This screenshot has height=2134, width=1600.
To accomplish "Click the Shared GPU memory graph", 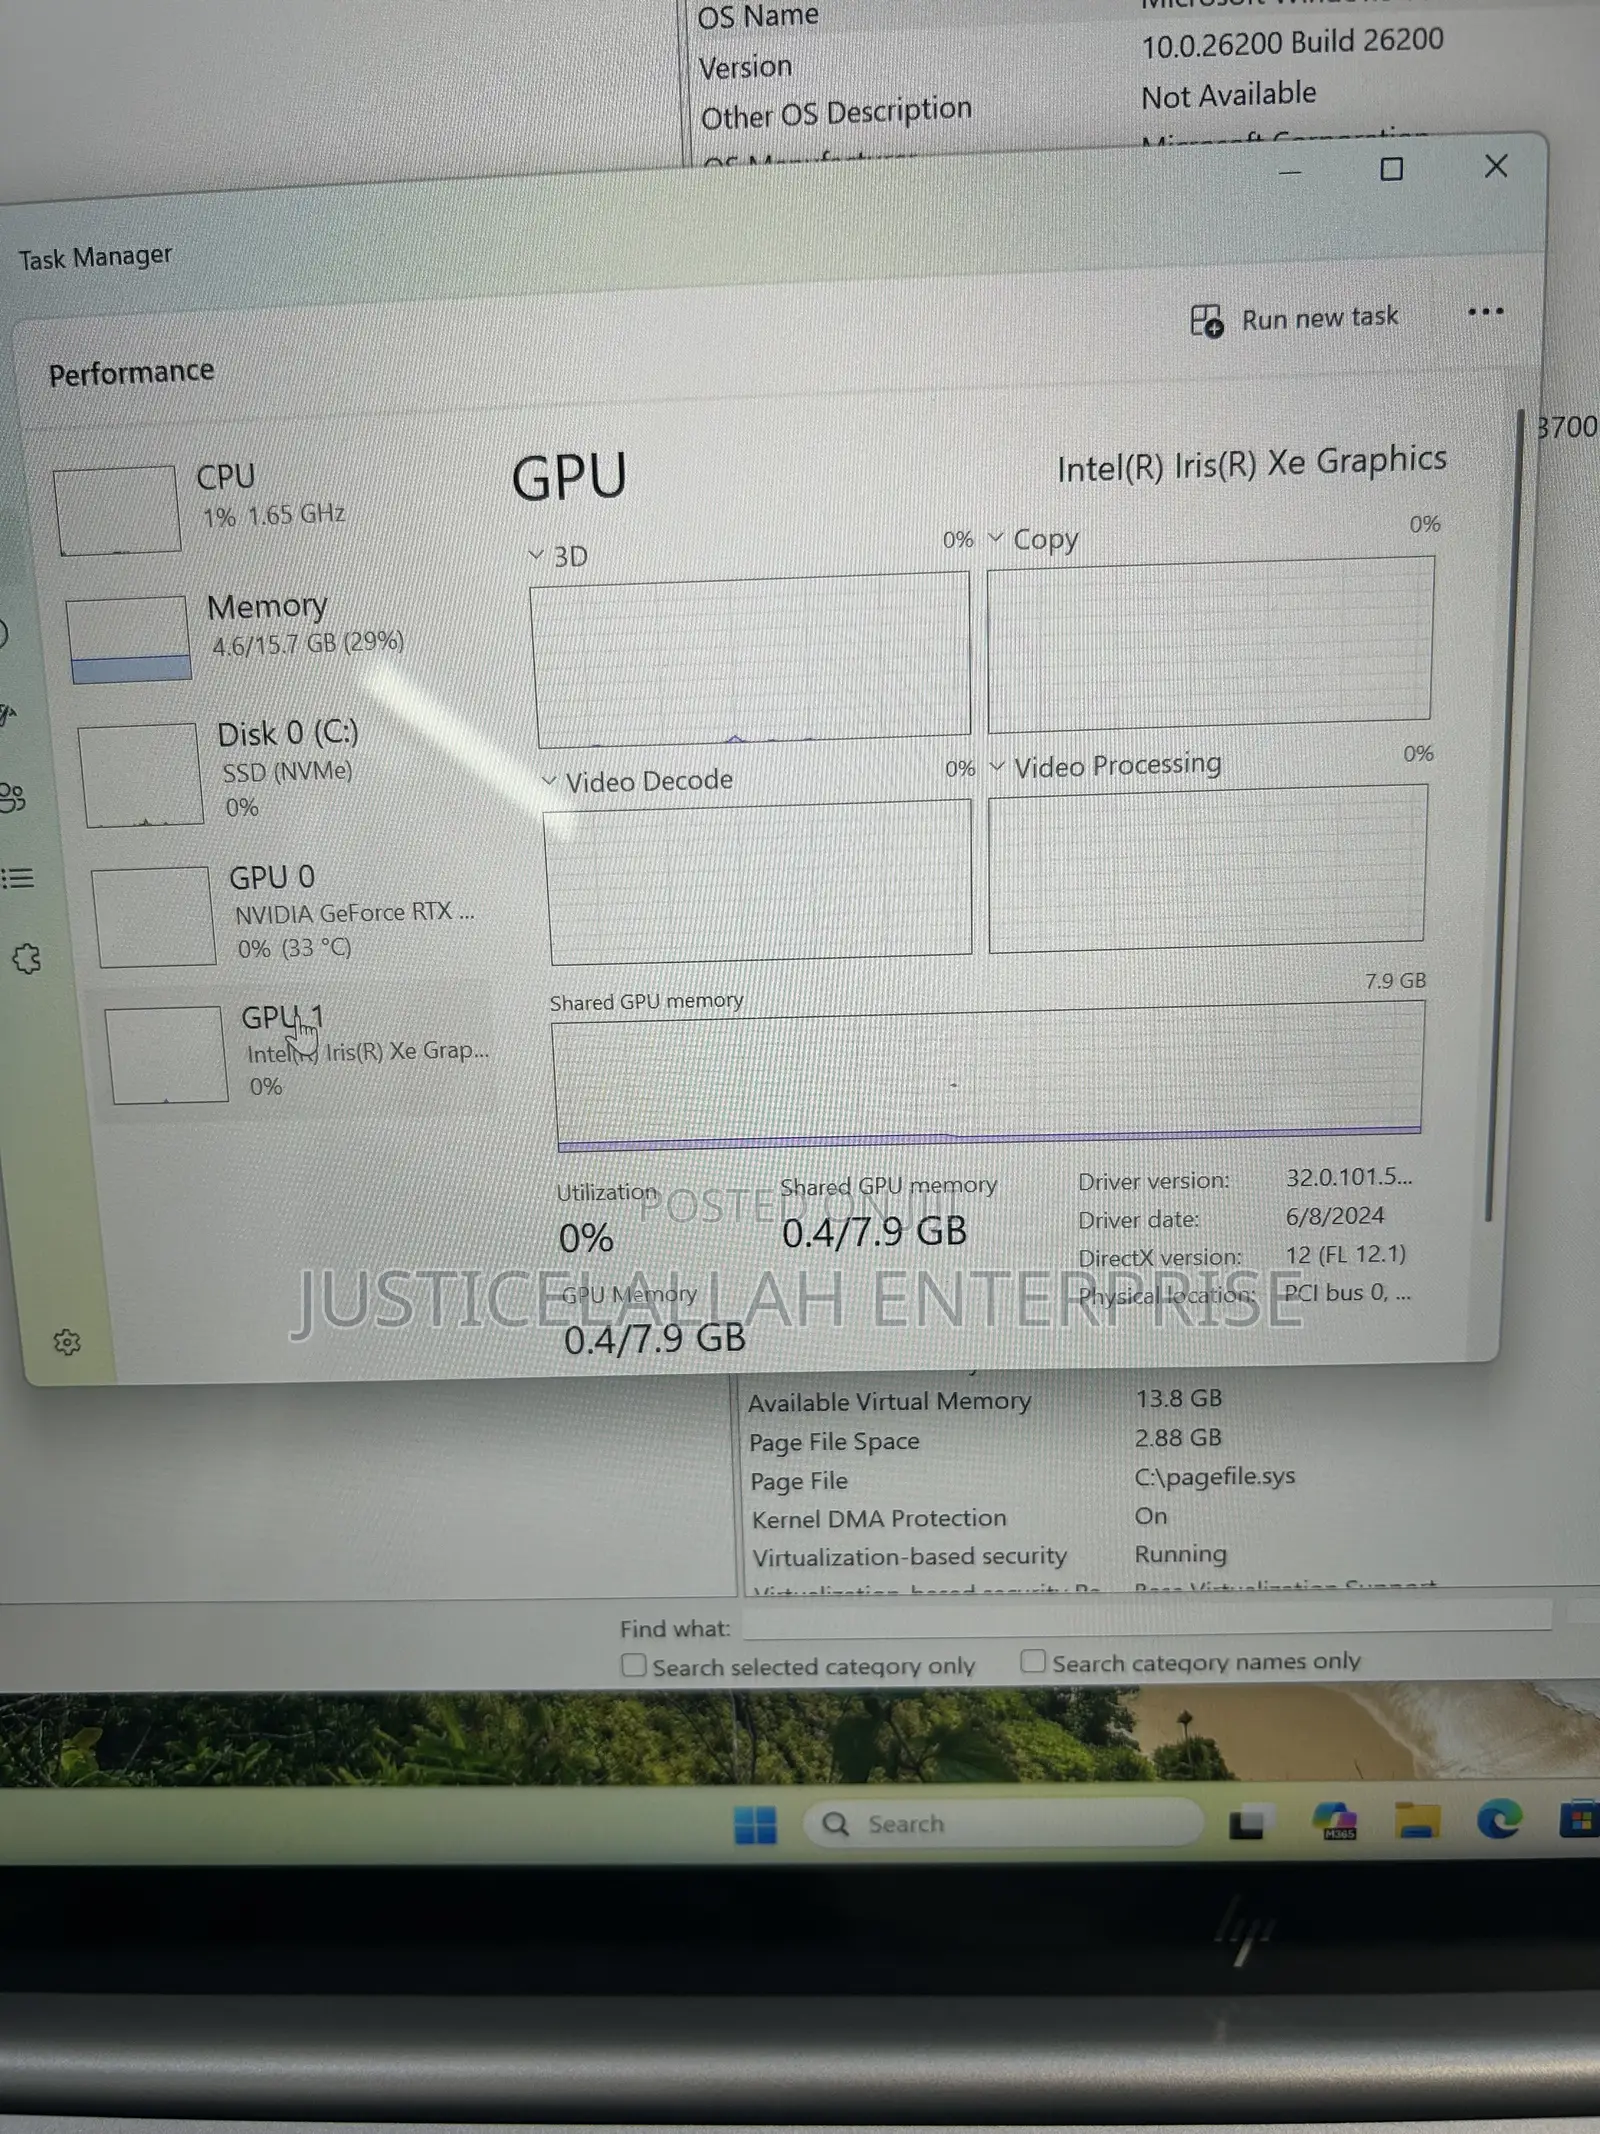I will pyautogui.click(x=987, y=1075).
